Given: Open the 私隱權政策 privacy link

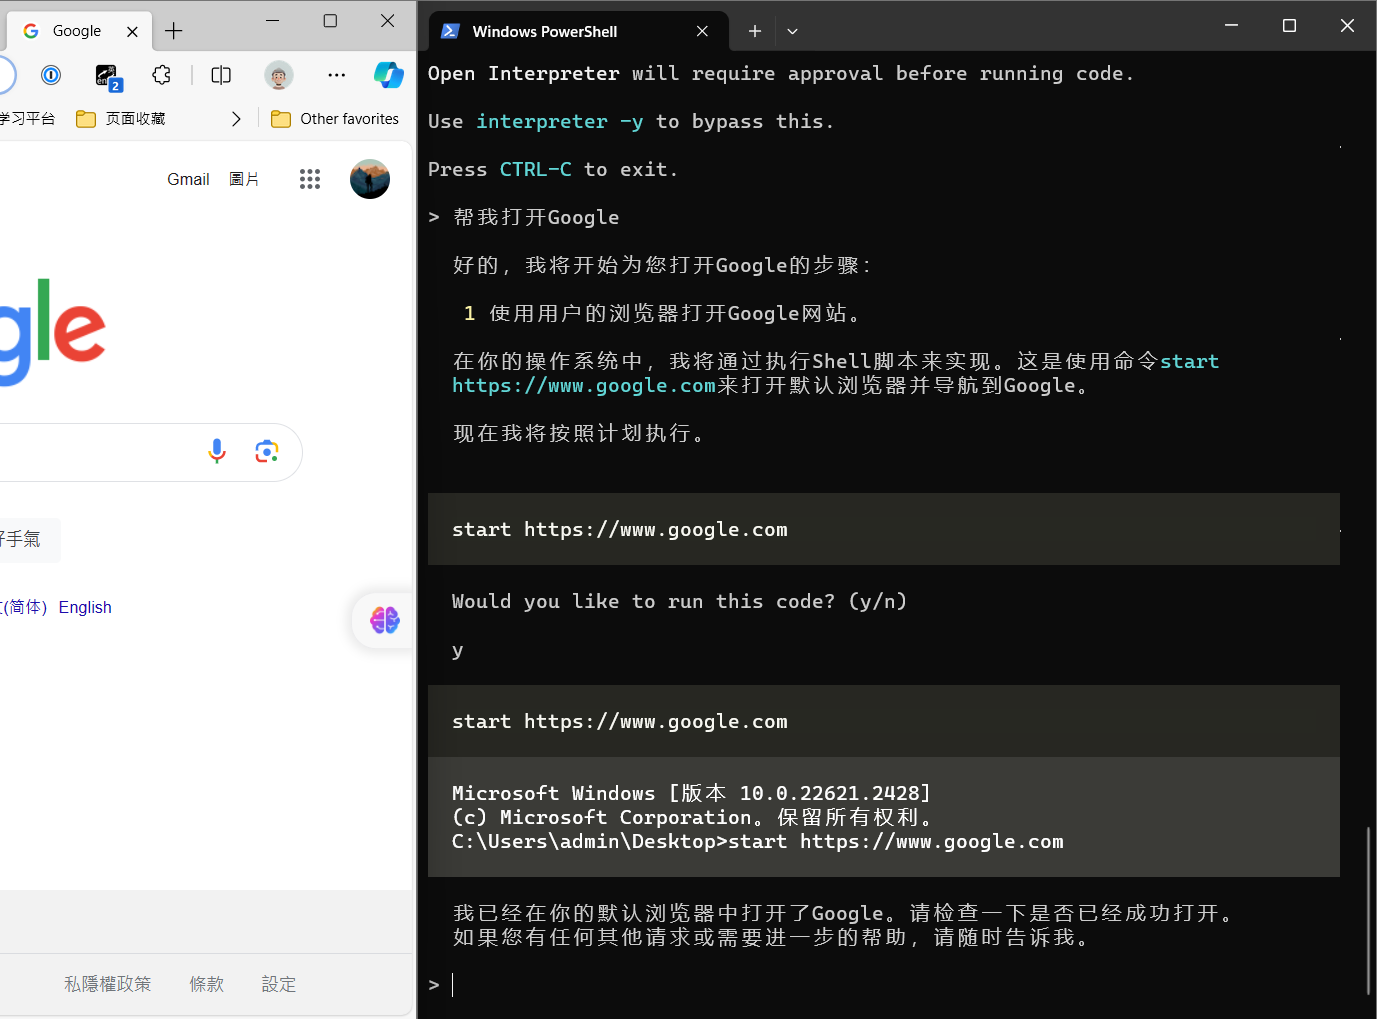Looking at the screenshot, I should [x=108, y=984].
